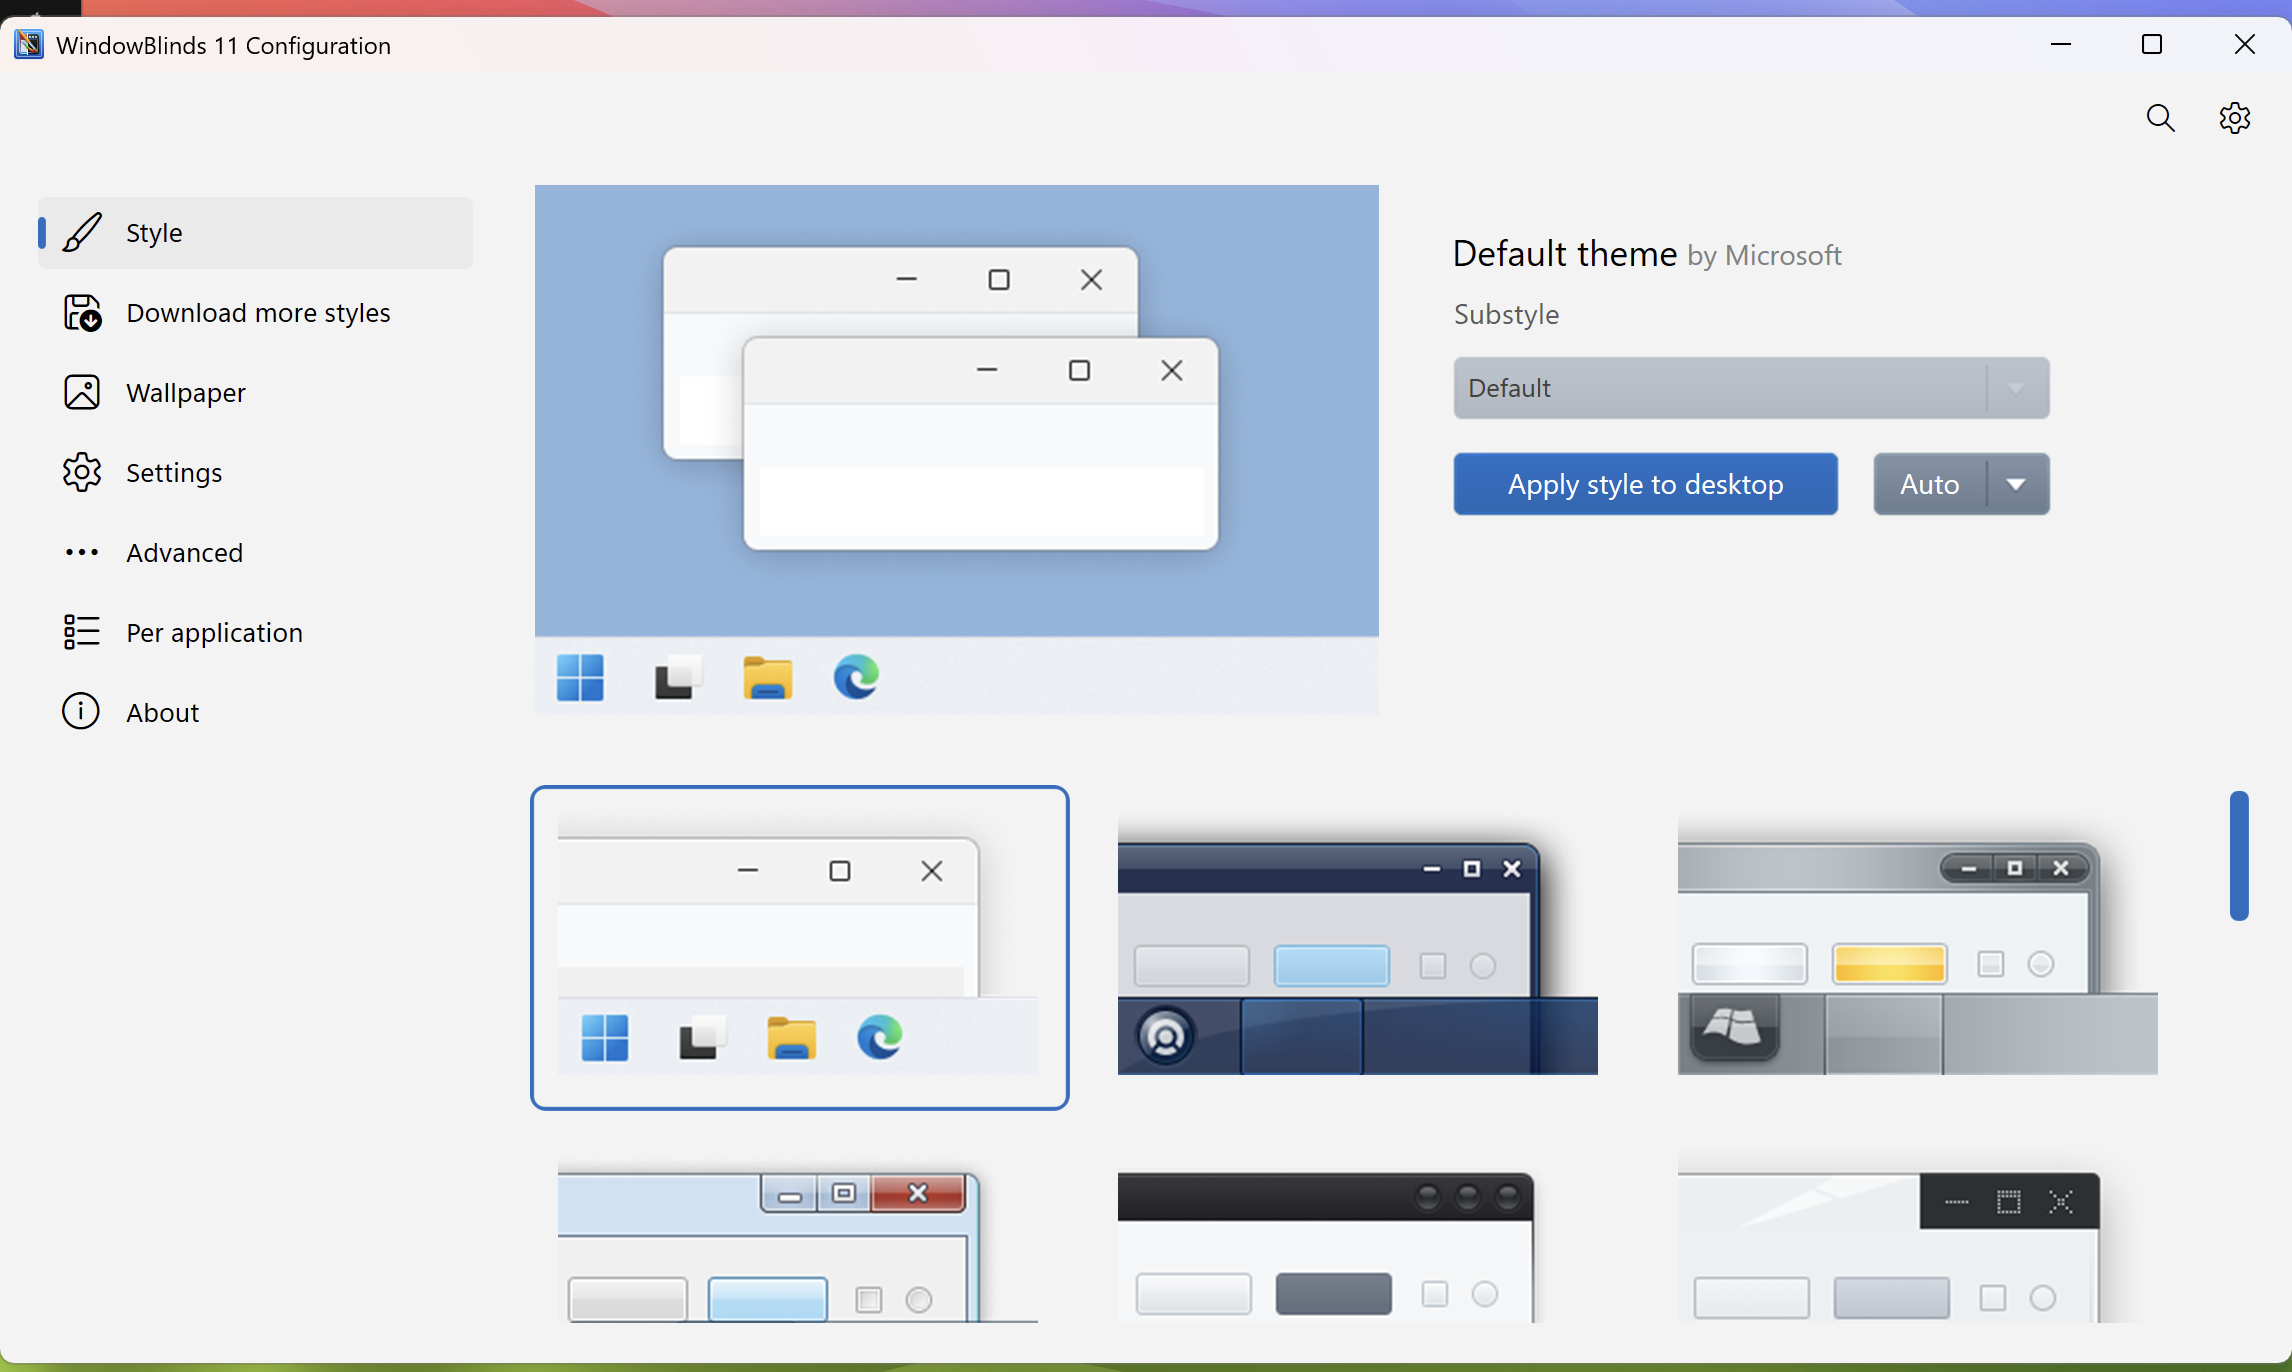Click the blue vertical scrollbar thumb
The image size is (2292, 1372).
click(x=2239, y=855)
